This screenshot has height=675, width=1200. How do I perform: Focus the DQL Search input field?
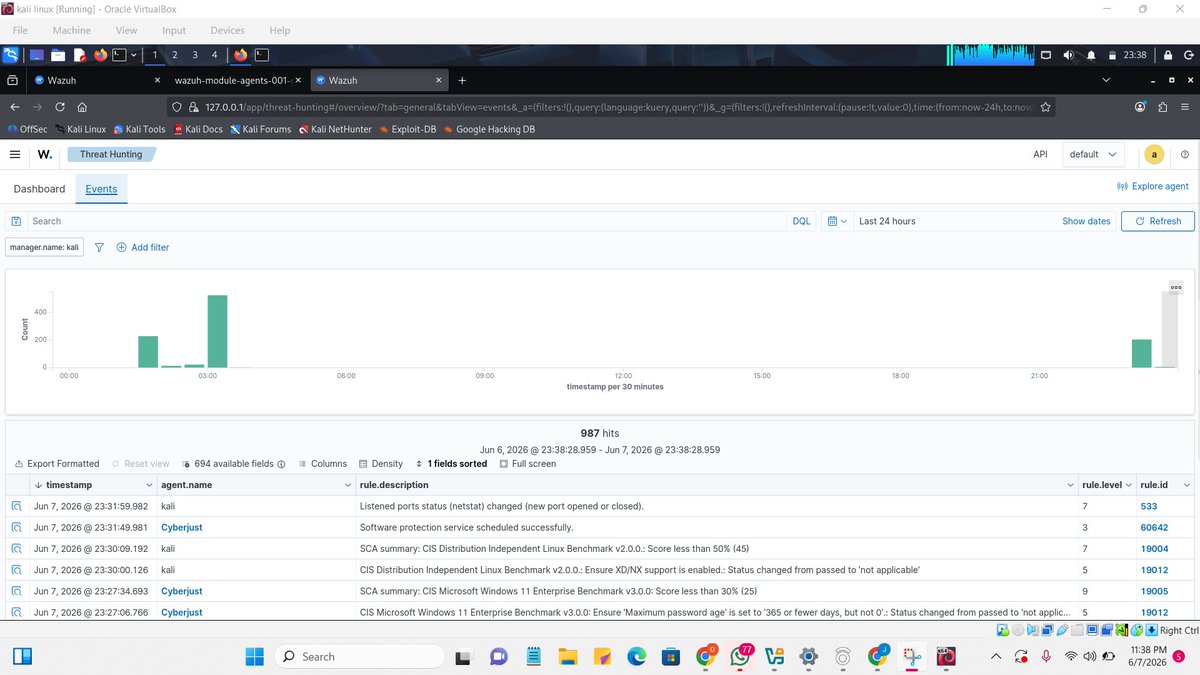(x=405, y=221)
